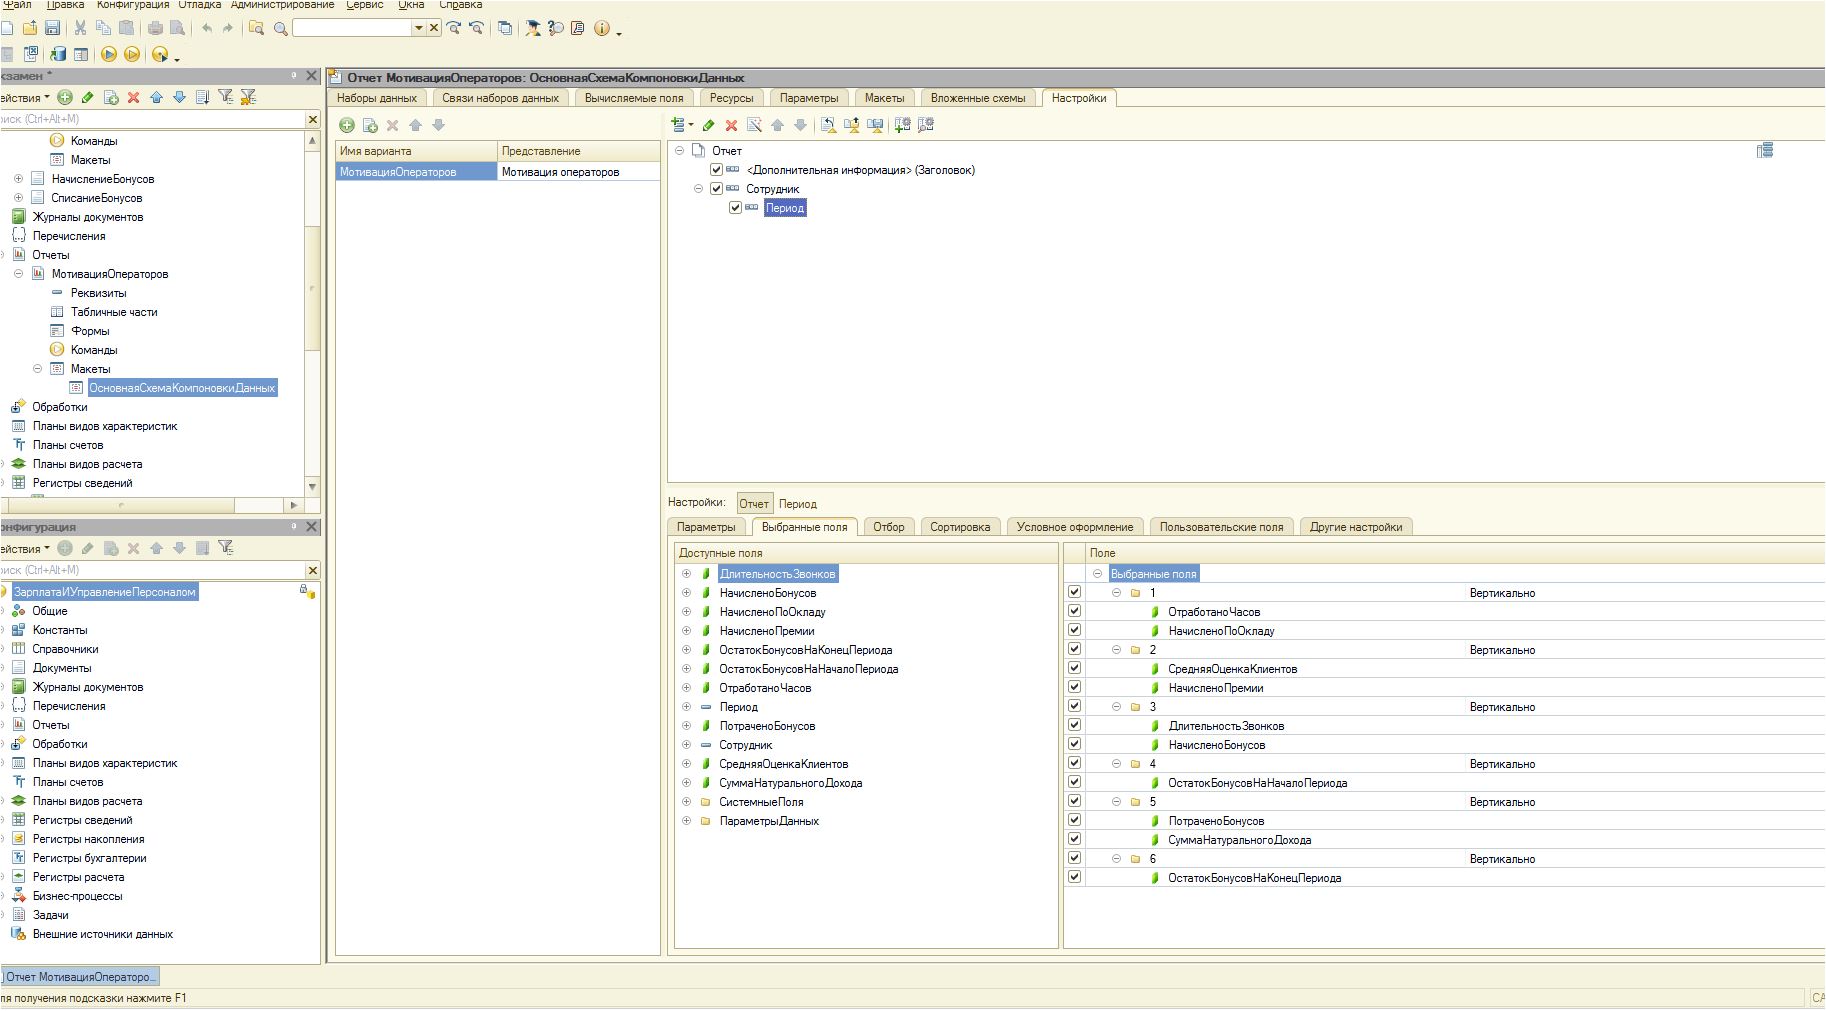
Task: Click the scissors Cut icon in main toolbar
Action: pyautogui.click(x=80, y=28)
